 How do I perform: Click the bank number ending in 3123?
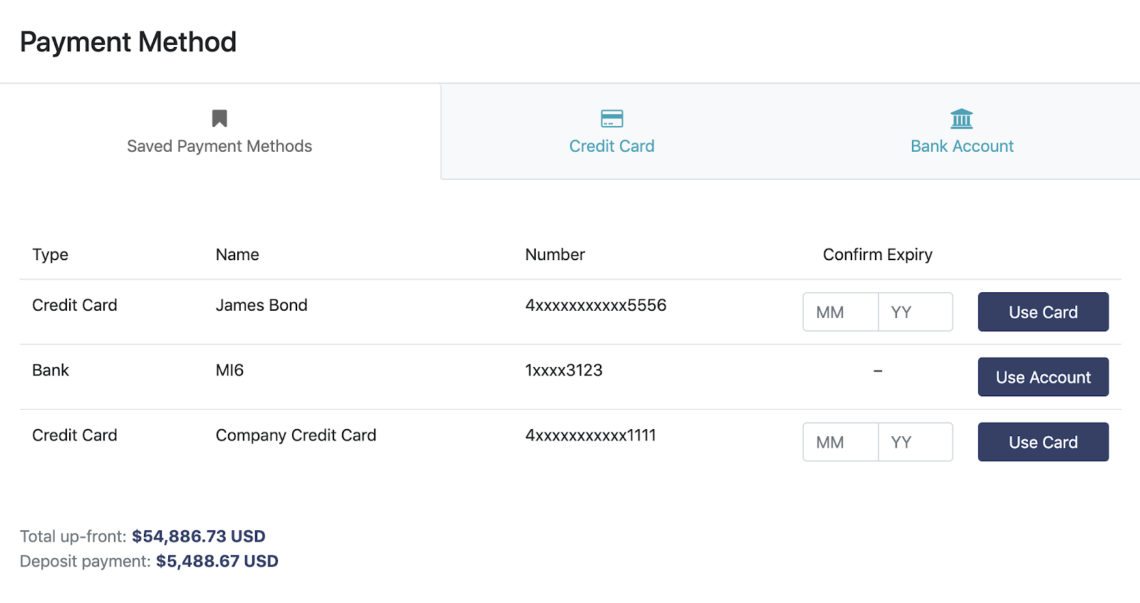click(560, 370)
